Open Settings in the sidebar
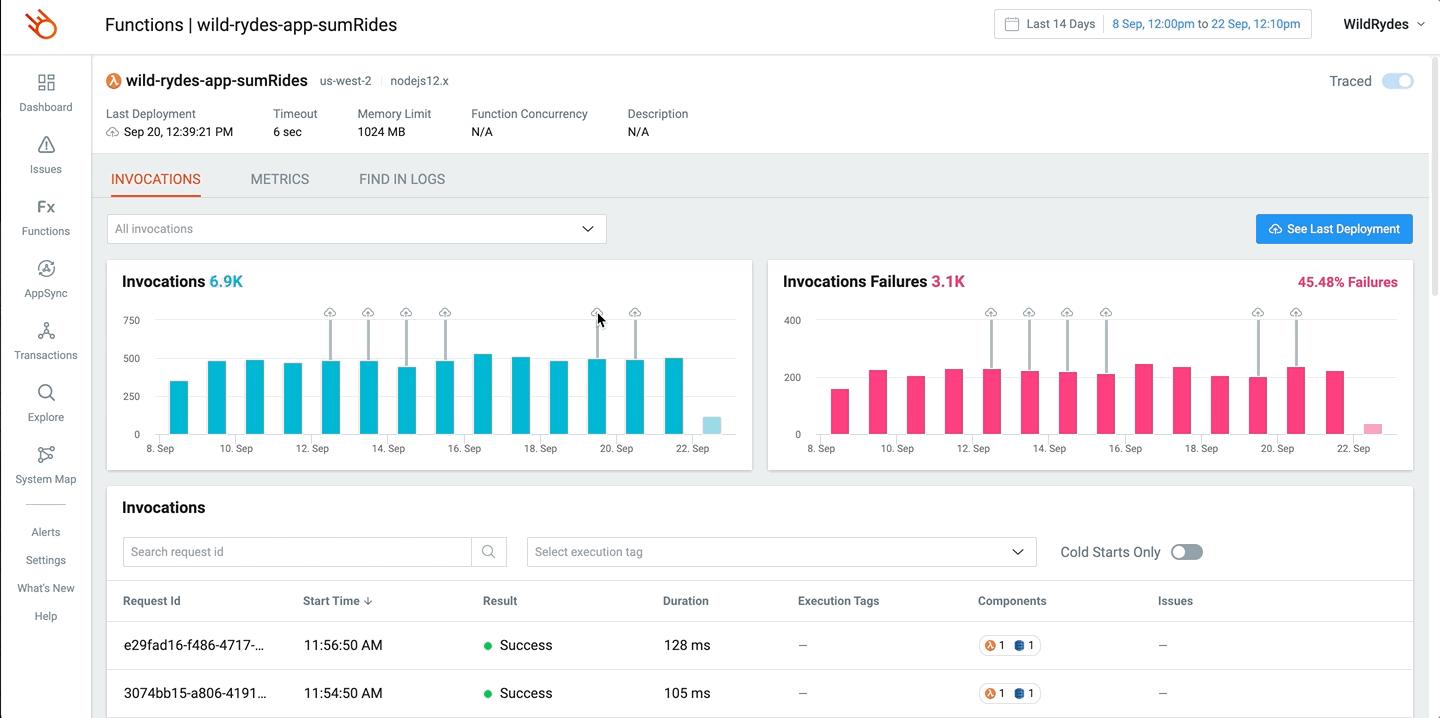Viewport: 1440px width, 718px height. tap(46, 560)
